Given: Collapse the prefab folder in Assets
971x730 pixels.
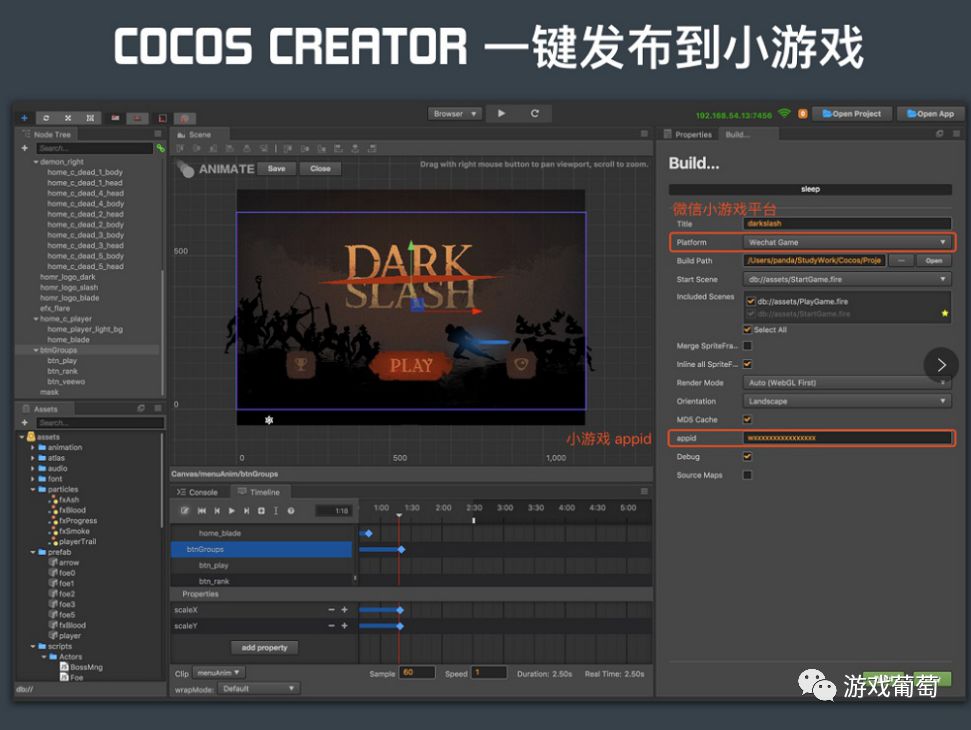Looking at the screenshot, I should click(x=33, y=552).
